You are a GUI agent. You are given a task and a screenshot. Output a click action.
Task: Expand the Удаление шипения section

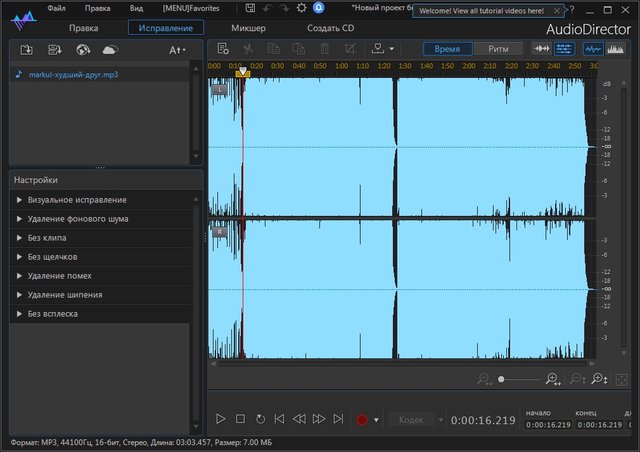pos(65,295)
